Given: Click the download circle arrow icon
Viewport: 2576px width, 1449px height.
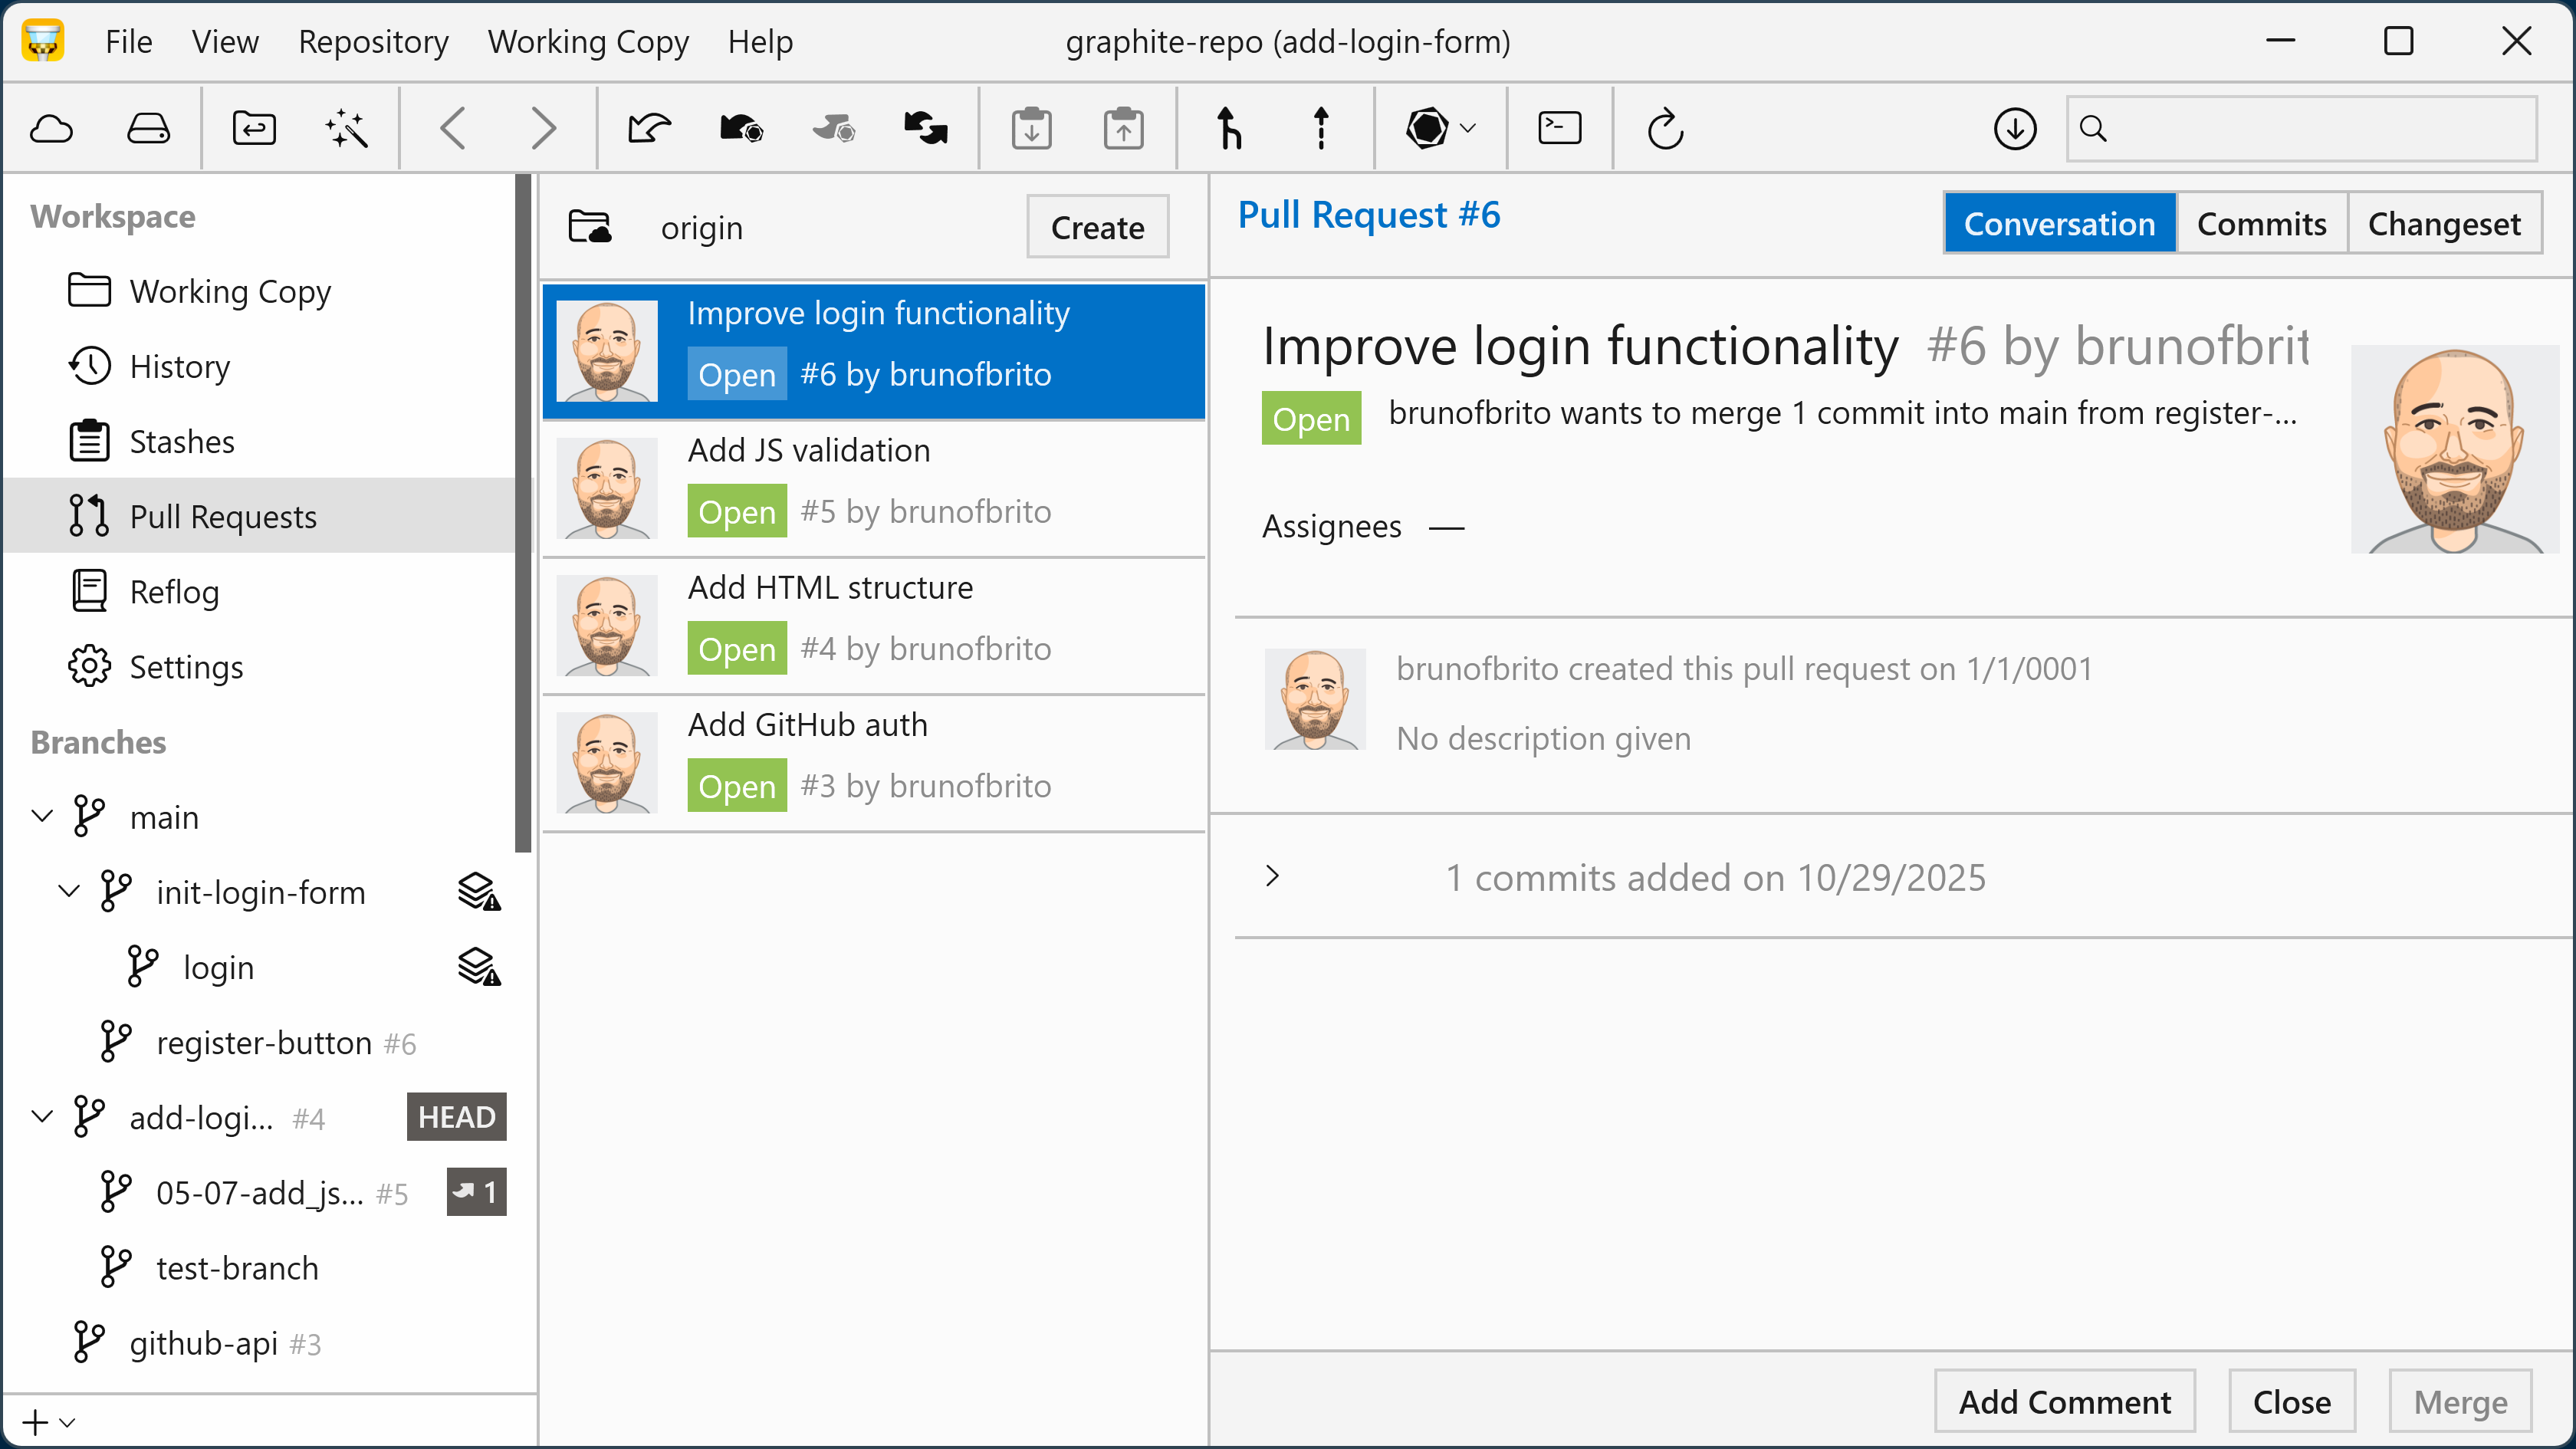Looking at the screenshot, I should click(x=2015, y=129).
